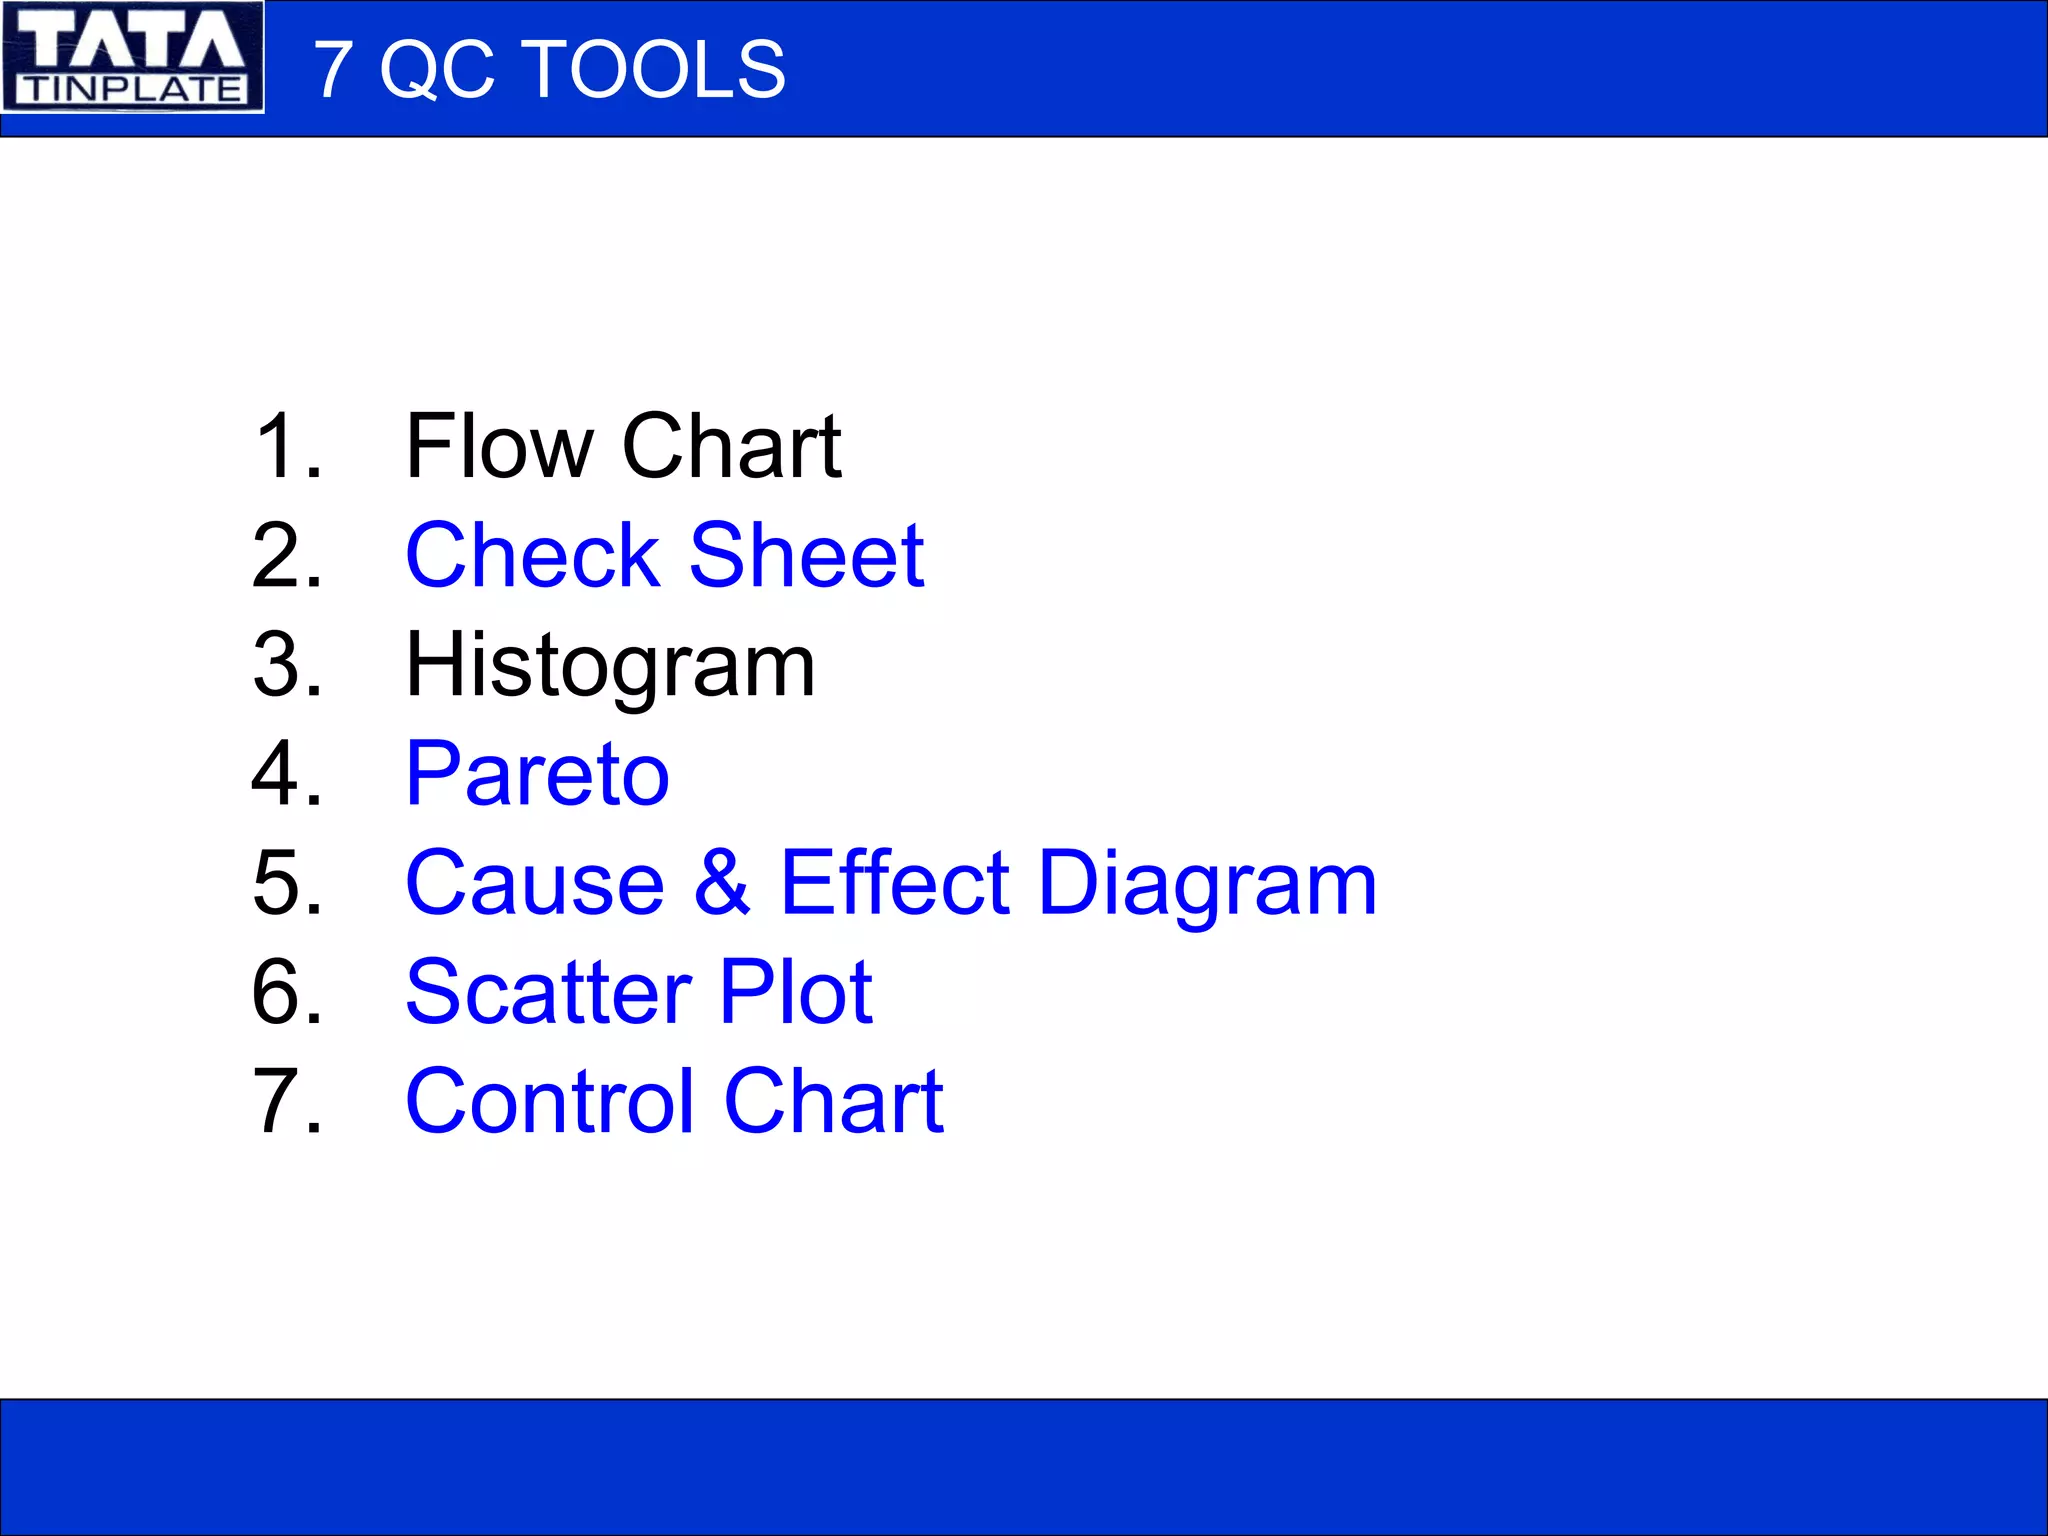Follow the Cause & Effect Diagram link

tap(890, 883)
